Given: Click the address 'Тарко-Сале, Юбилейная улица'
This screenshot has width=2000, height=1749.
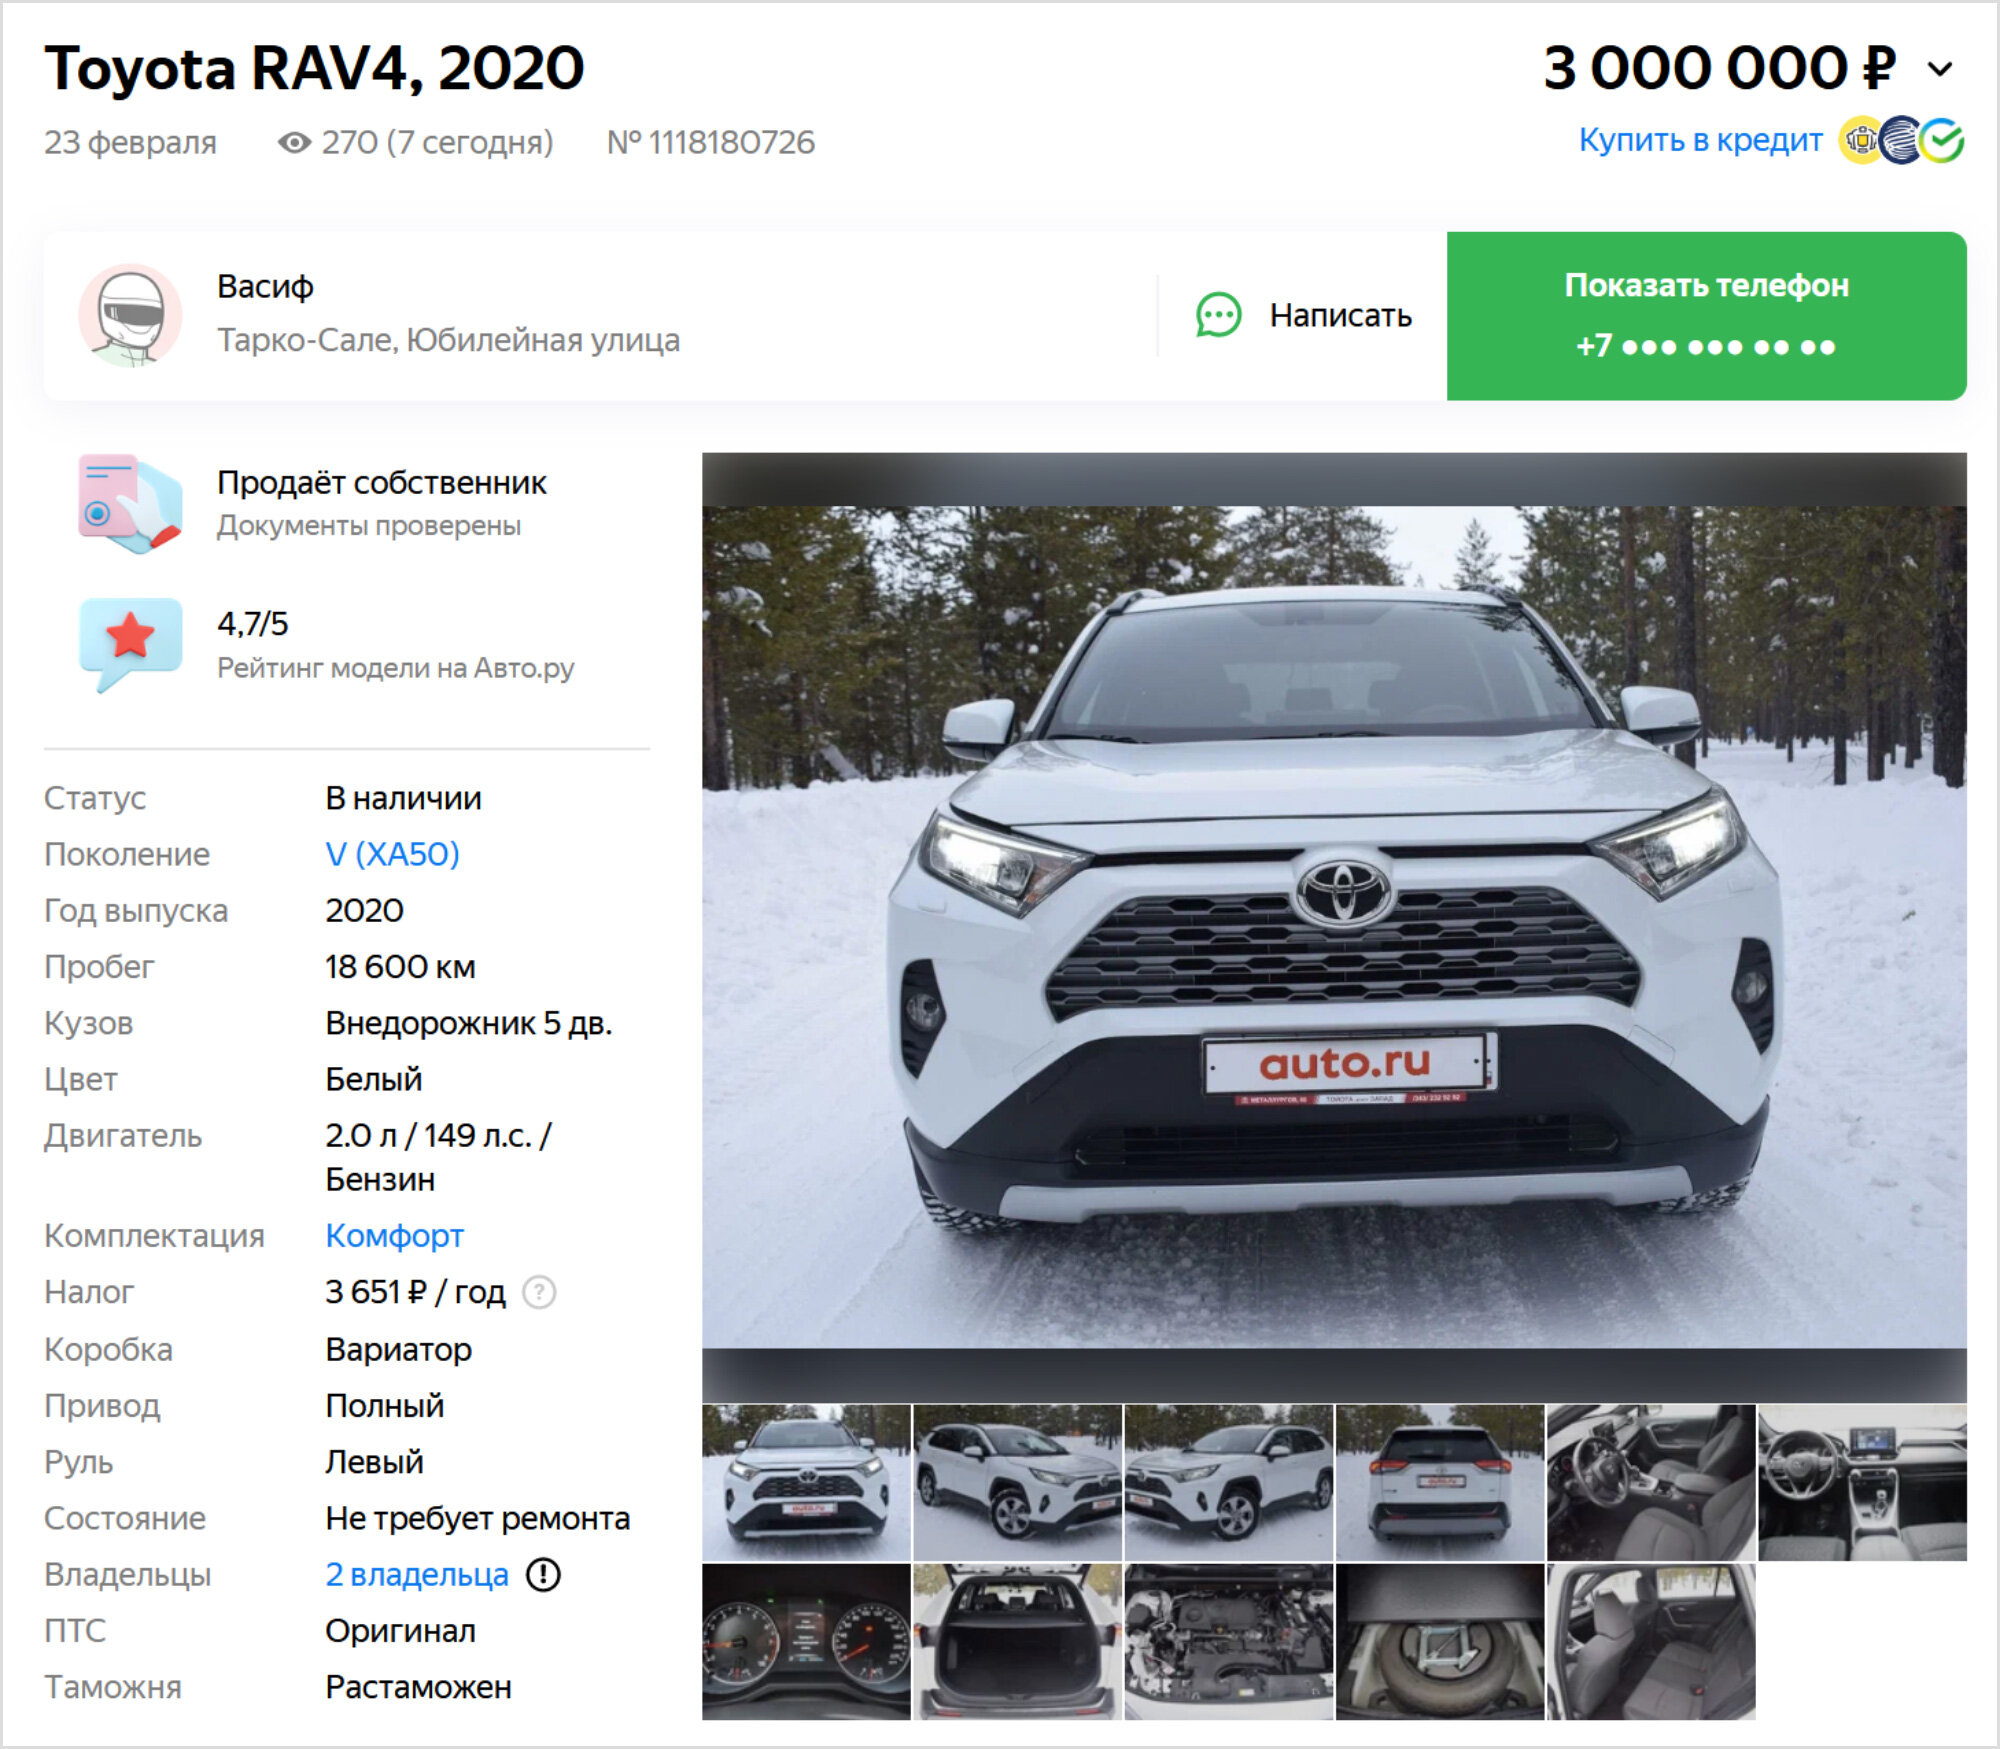Looking at the screenshot, I should (448, 340).
